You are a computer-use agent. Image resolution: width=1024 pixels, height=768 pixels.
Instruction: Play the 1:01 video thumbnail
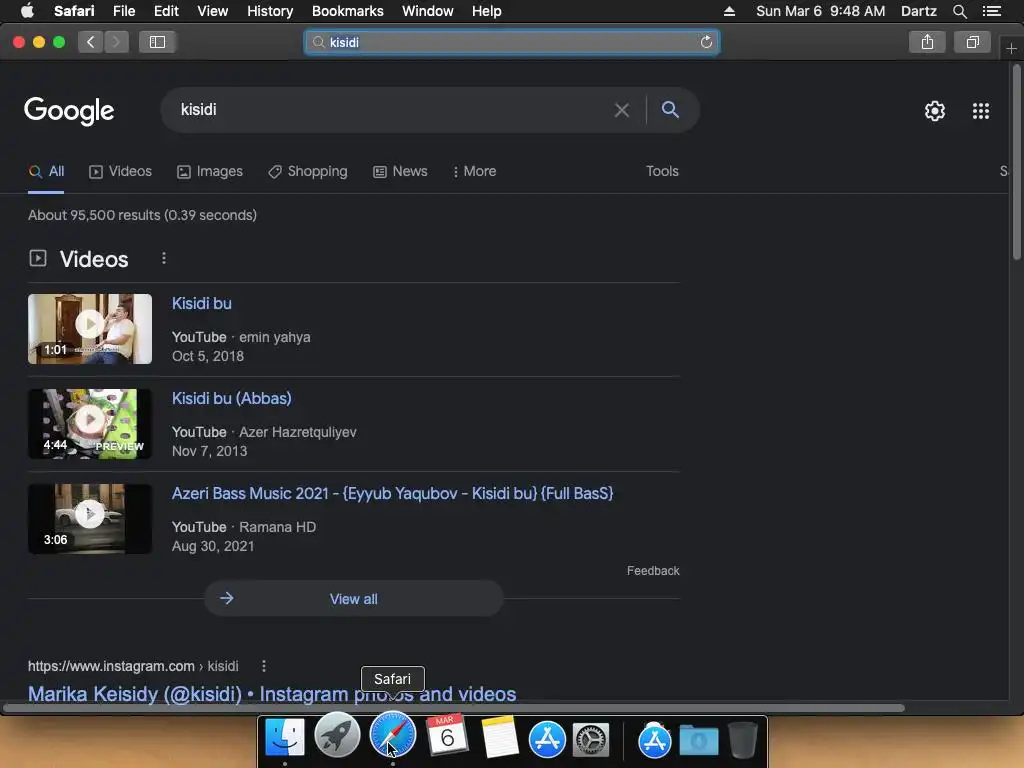point(90,328)
